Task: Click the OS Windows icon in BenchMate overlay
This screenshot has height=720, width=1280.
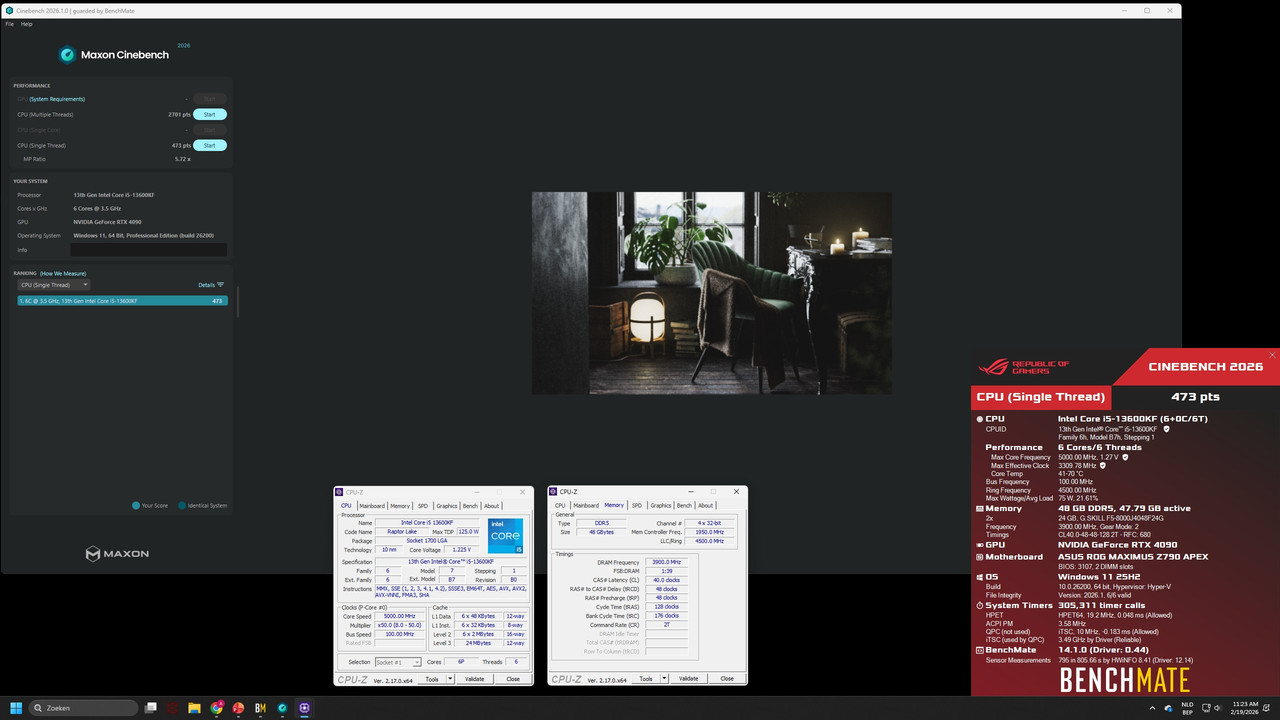Action: 980,577
